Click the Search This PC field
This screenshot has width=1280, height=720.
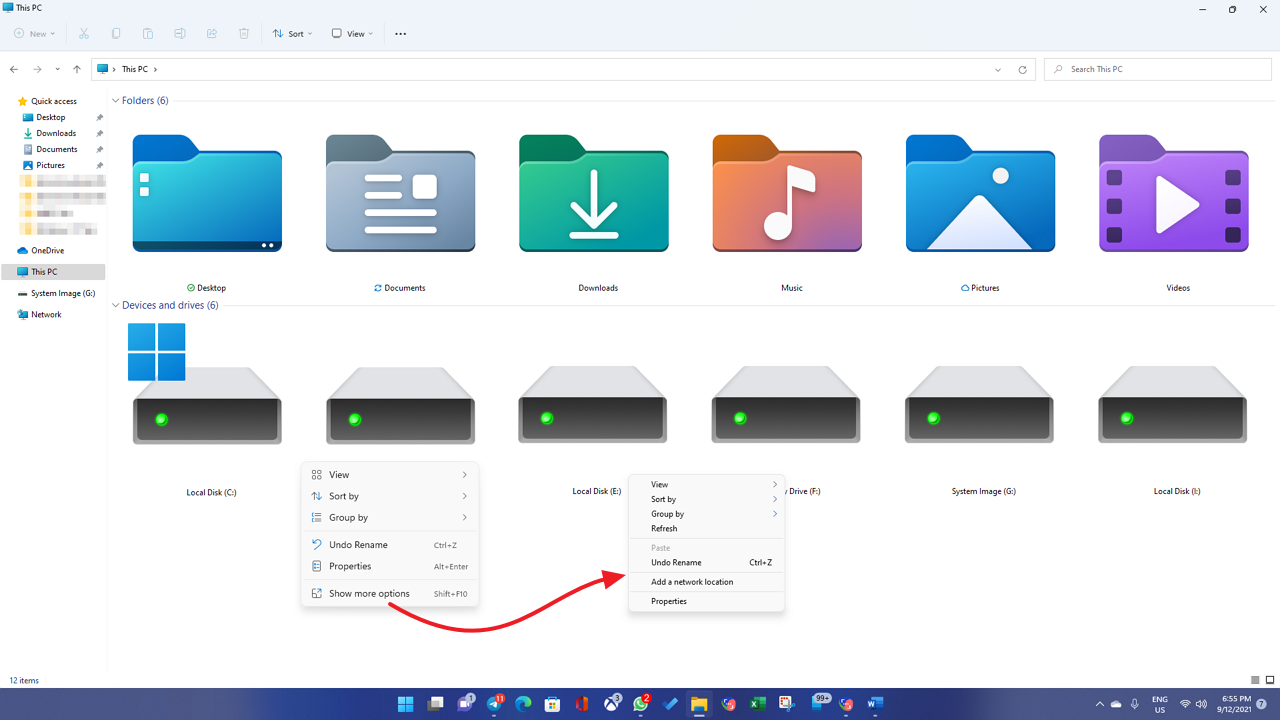click(x=1157, y=69)
